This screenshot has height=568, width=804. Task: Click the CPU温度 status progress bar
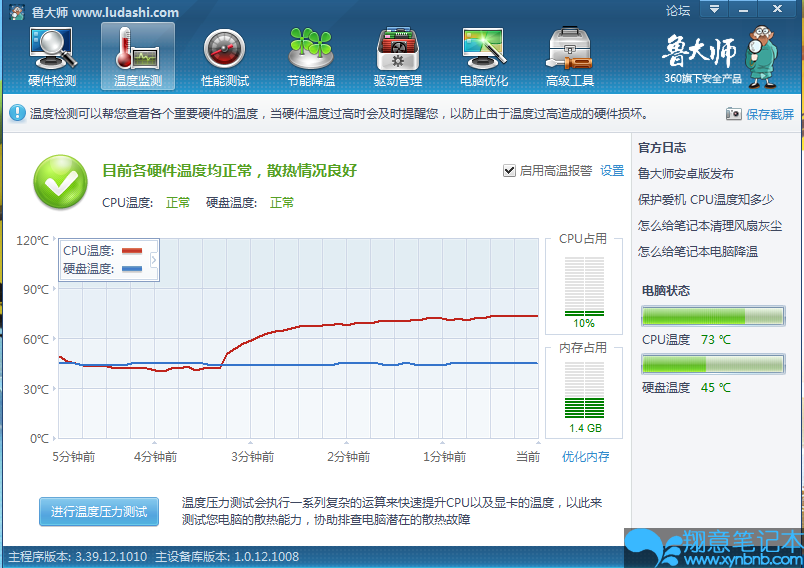click(x=712, y=317)
